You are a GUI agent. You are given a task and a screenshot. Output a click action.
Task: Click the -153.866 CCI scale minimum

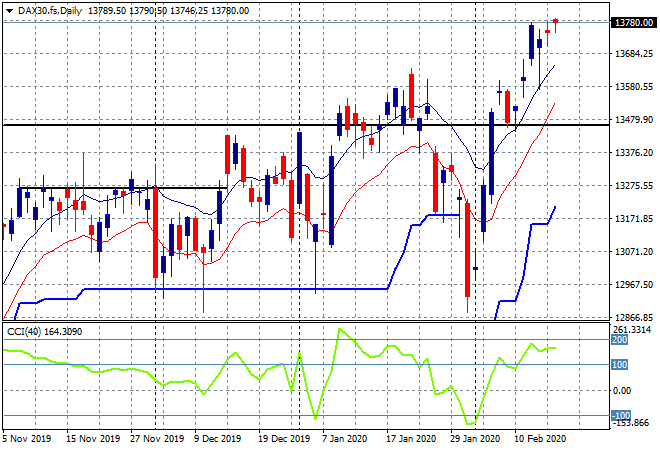[631, 423]
